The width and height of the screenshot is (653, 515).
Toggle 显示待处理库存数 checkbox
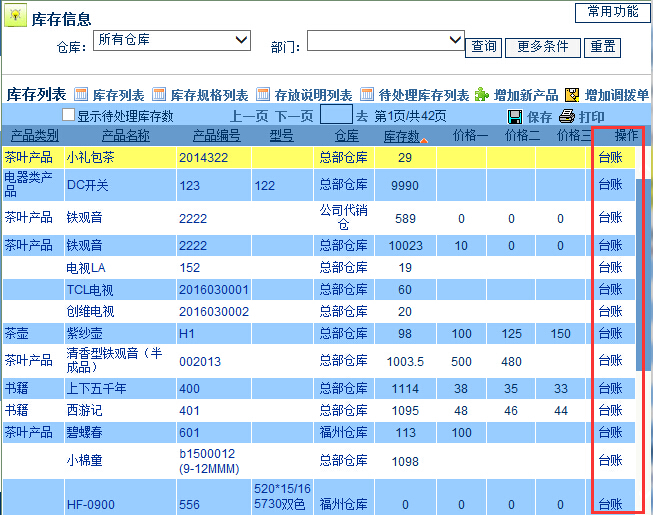[x=68, y=114]
